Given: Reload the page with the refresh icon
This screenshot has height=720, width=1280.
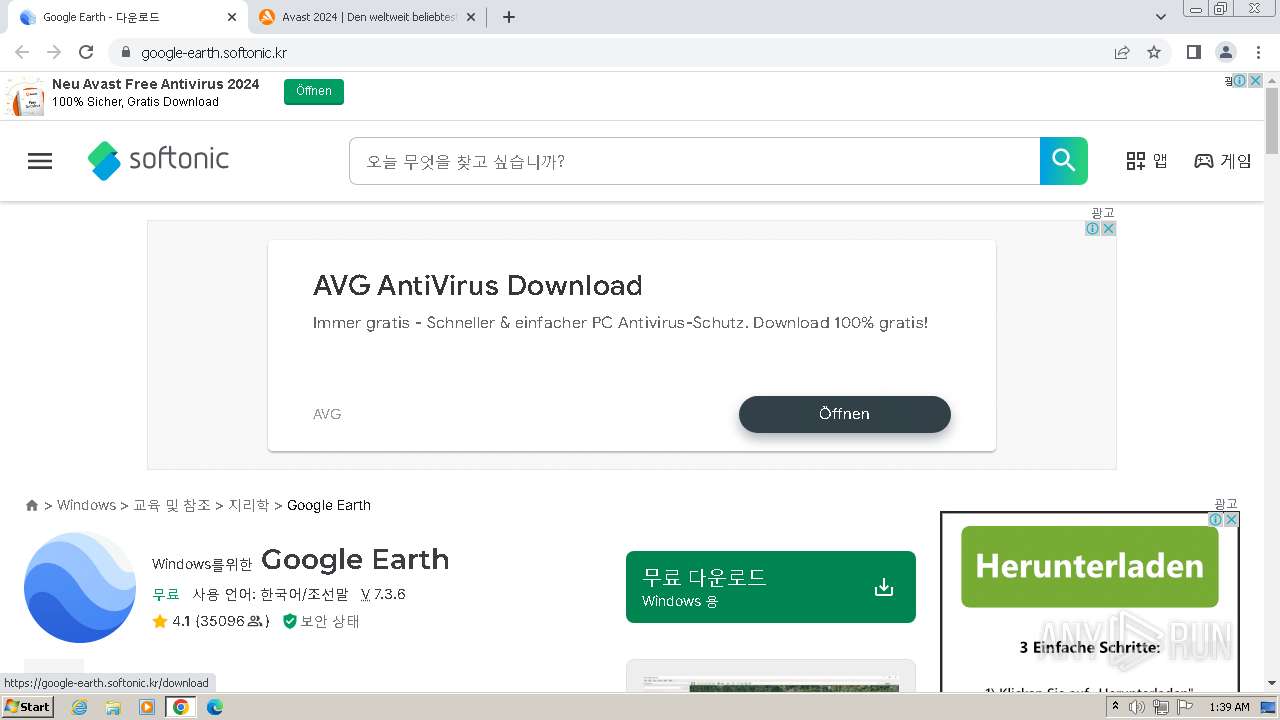Looking at the screenshot, I should click(86, 52).
